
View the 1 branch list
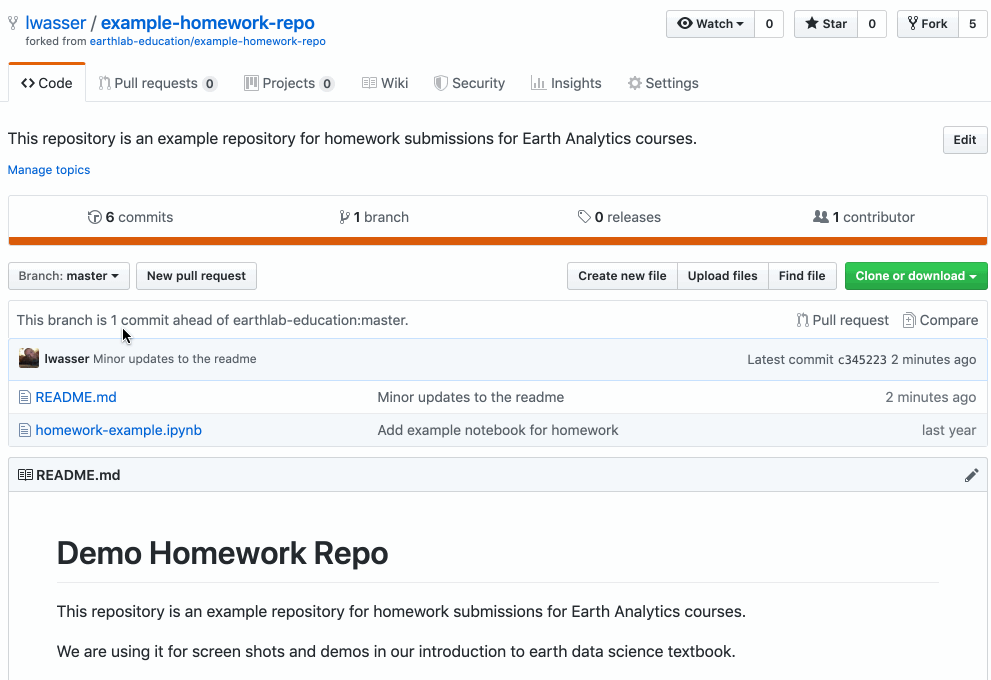[374, 217]
